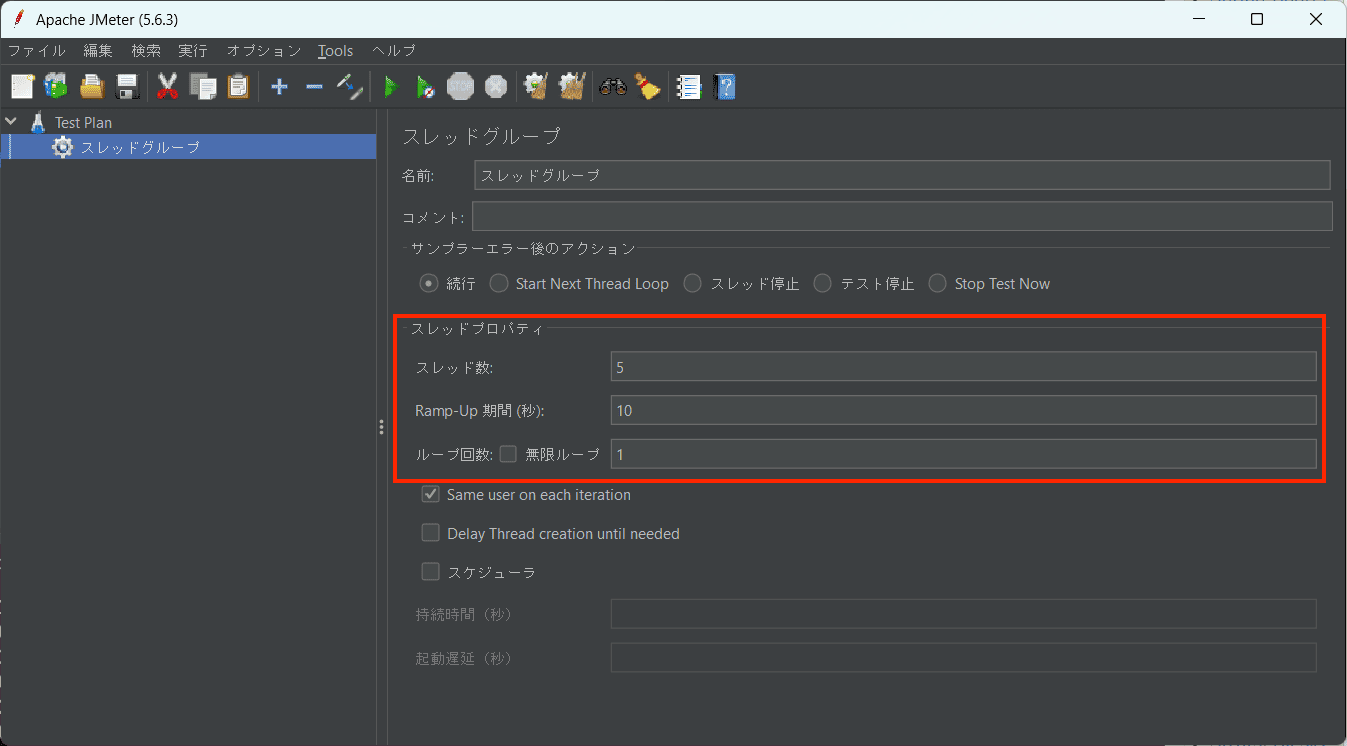Select スレッドグループ in the tree
Screen dimensions: 1347x746
coord(141,147)
